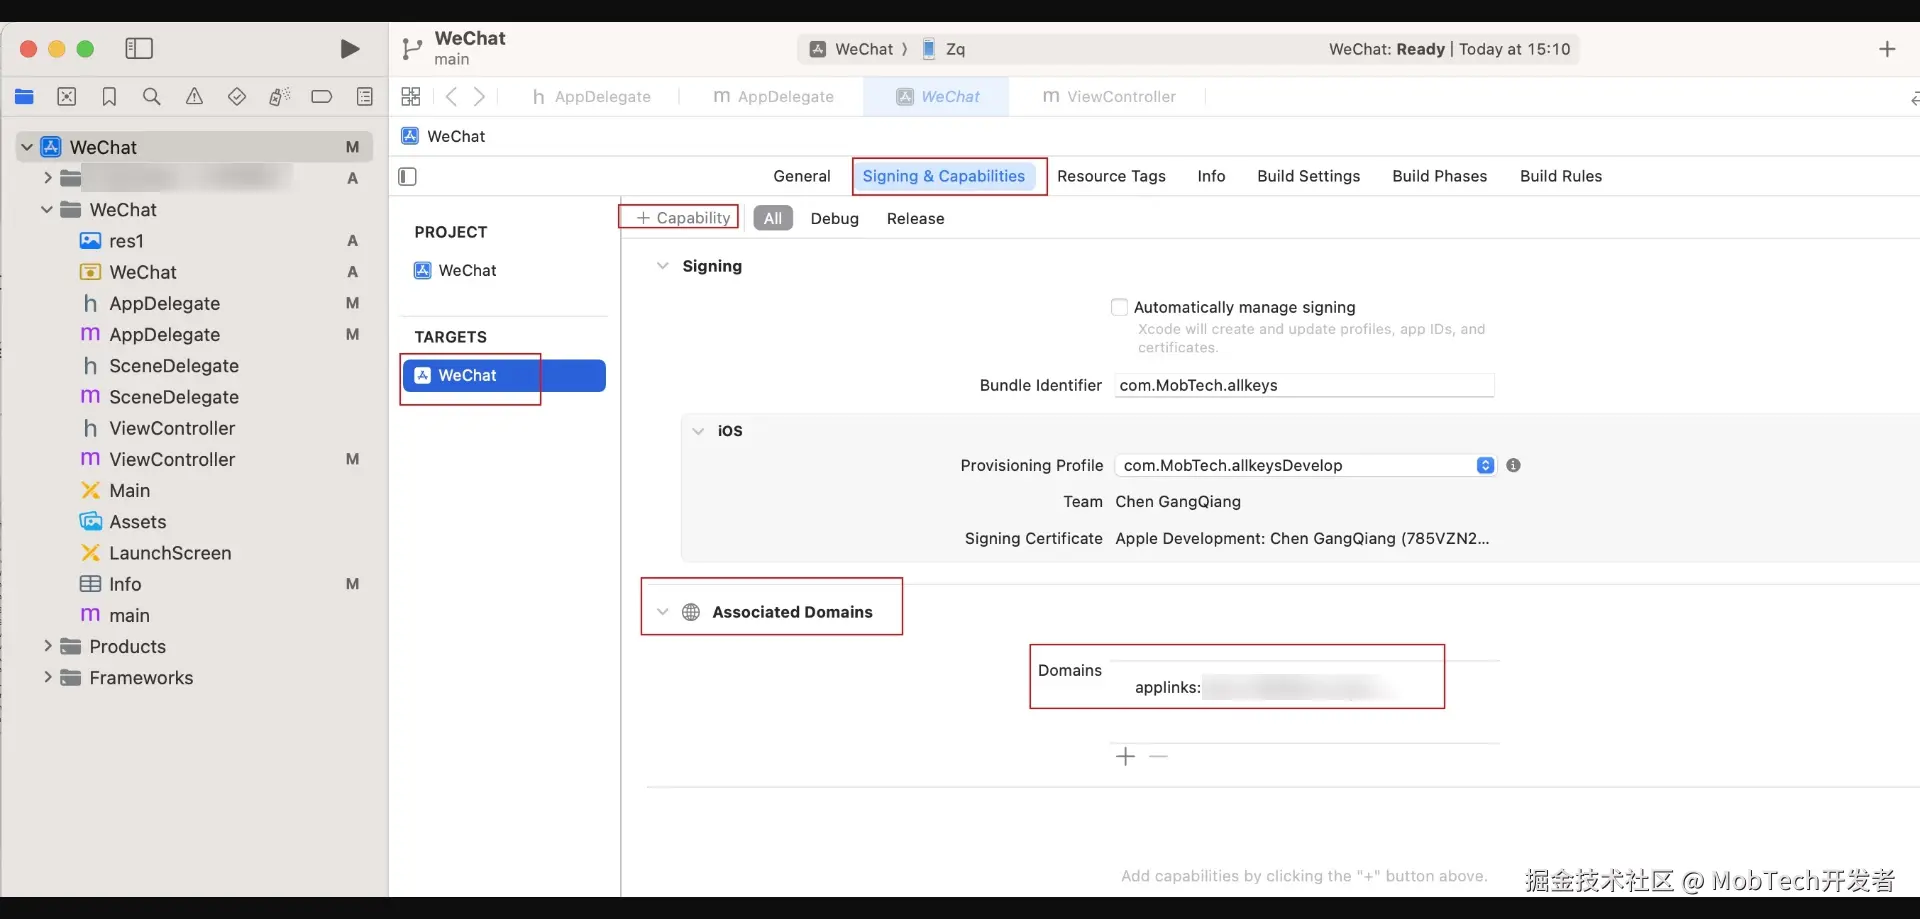
Task: Expand the Products folder
Action: tap(47, 646)
